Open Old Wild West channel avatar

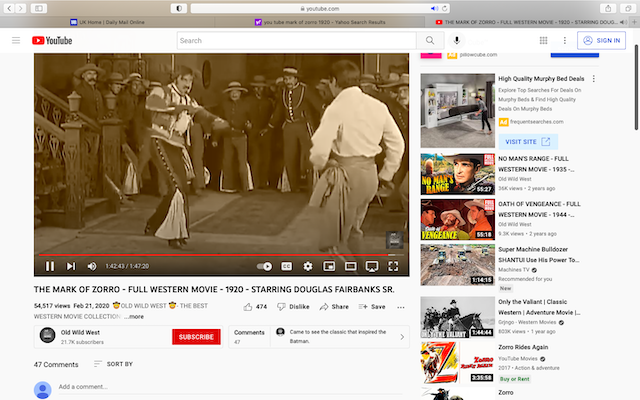point(47,336)
